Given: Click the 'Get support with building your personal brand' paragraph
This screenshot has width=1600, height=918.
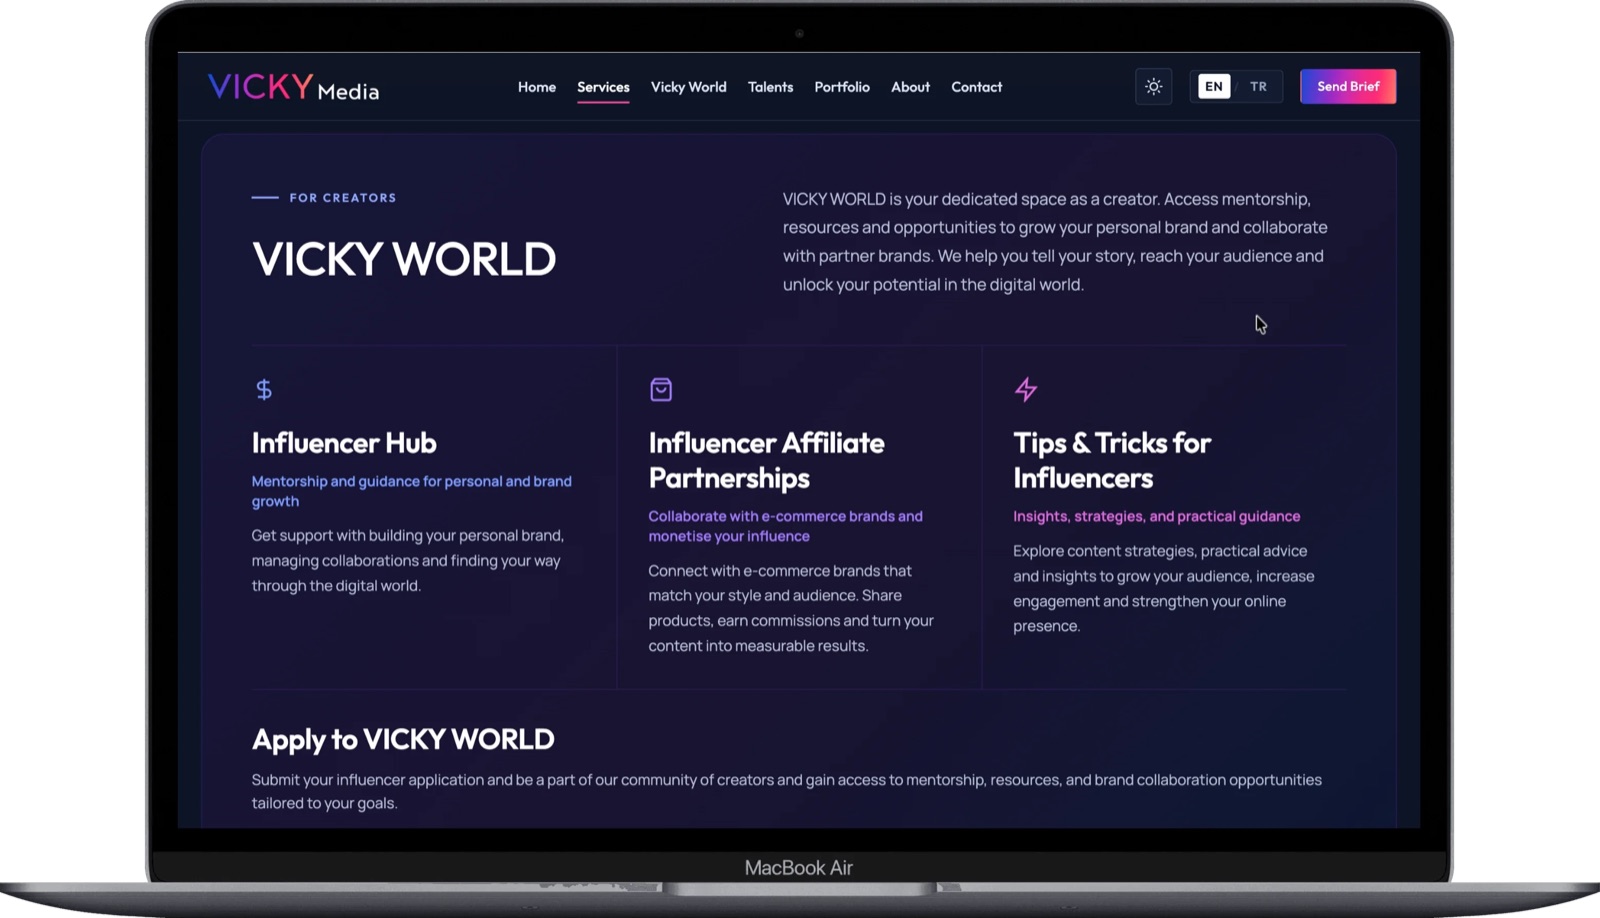Looking at the screenshot, I should coord(408,561).
